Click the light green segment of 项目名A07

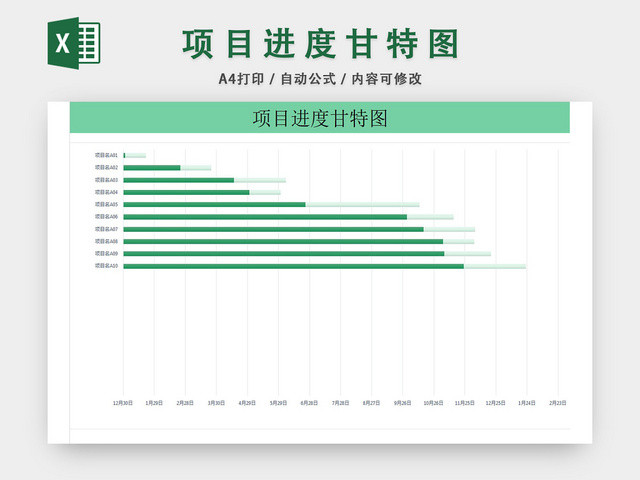point(449,229)
